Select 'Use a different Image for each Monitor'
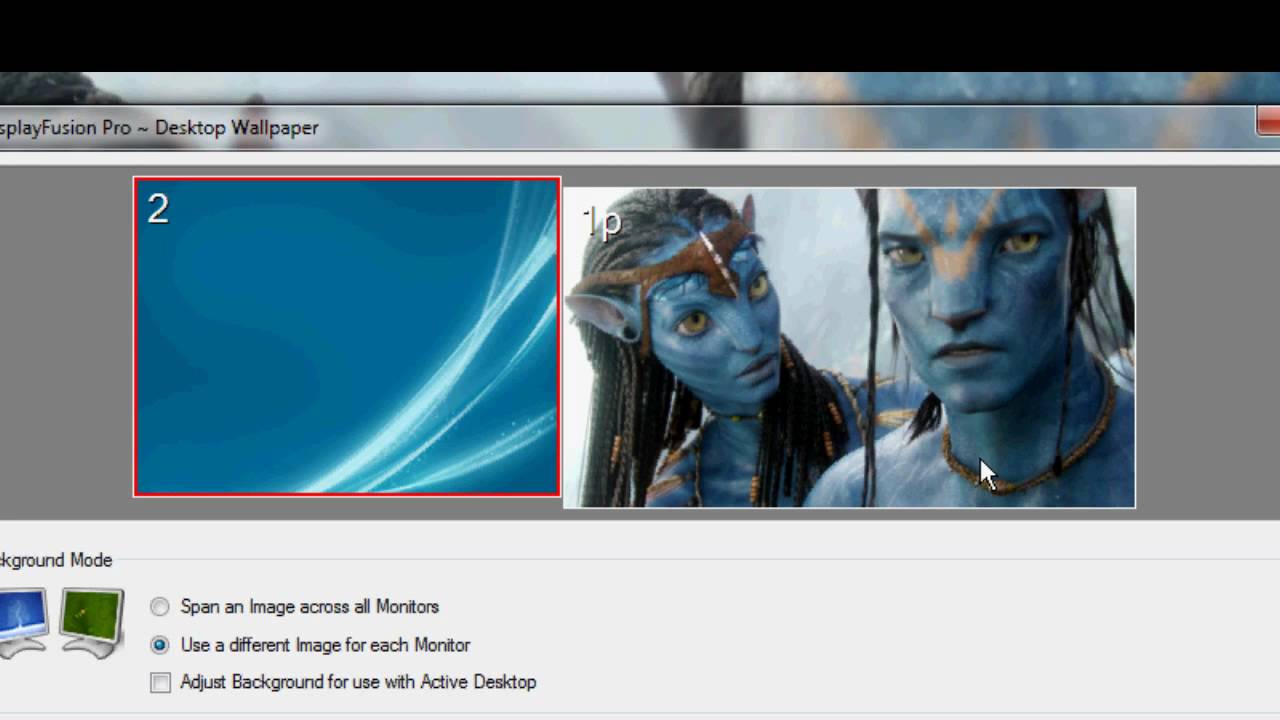 click(159, 645)
